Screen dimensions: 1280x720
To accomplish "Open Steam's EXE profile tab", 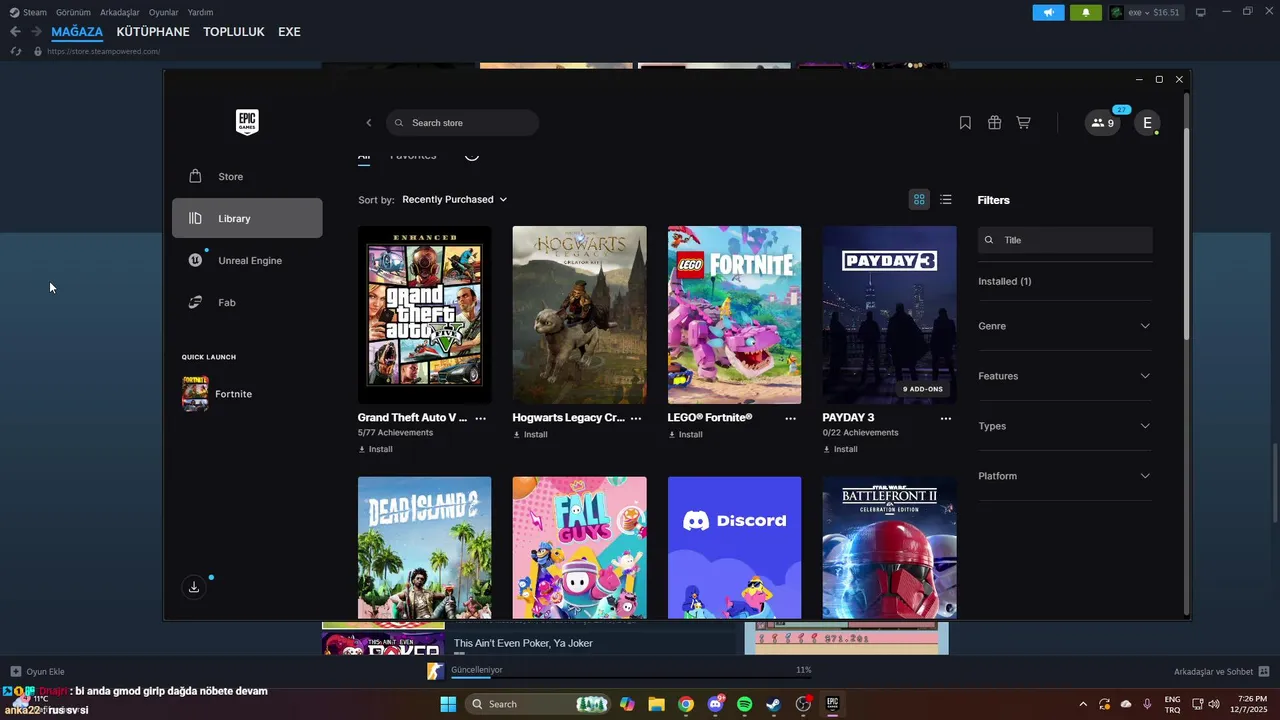I will 289,32.
